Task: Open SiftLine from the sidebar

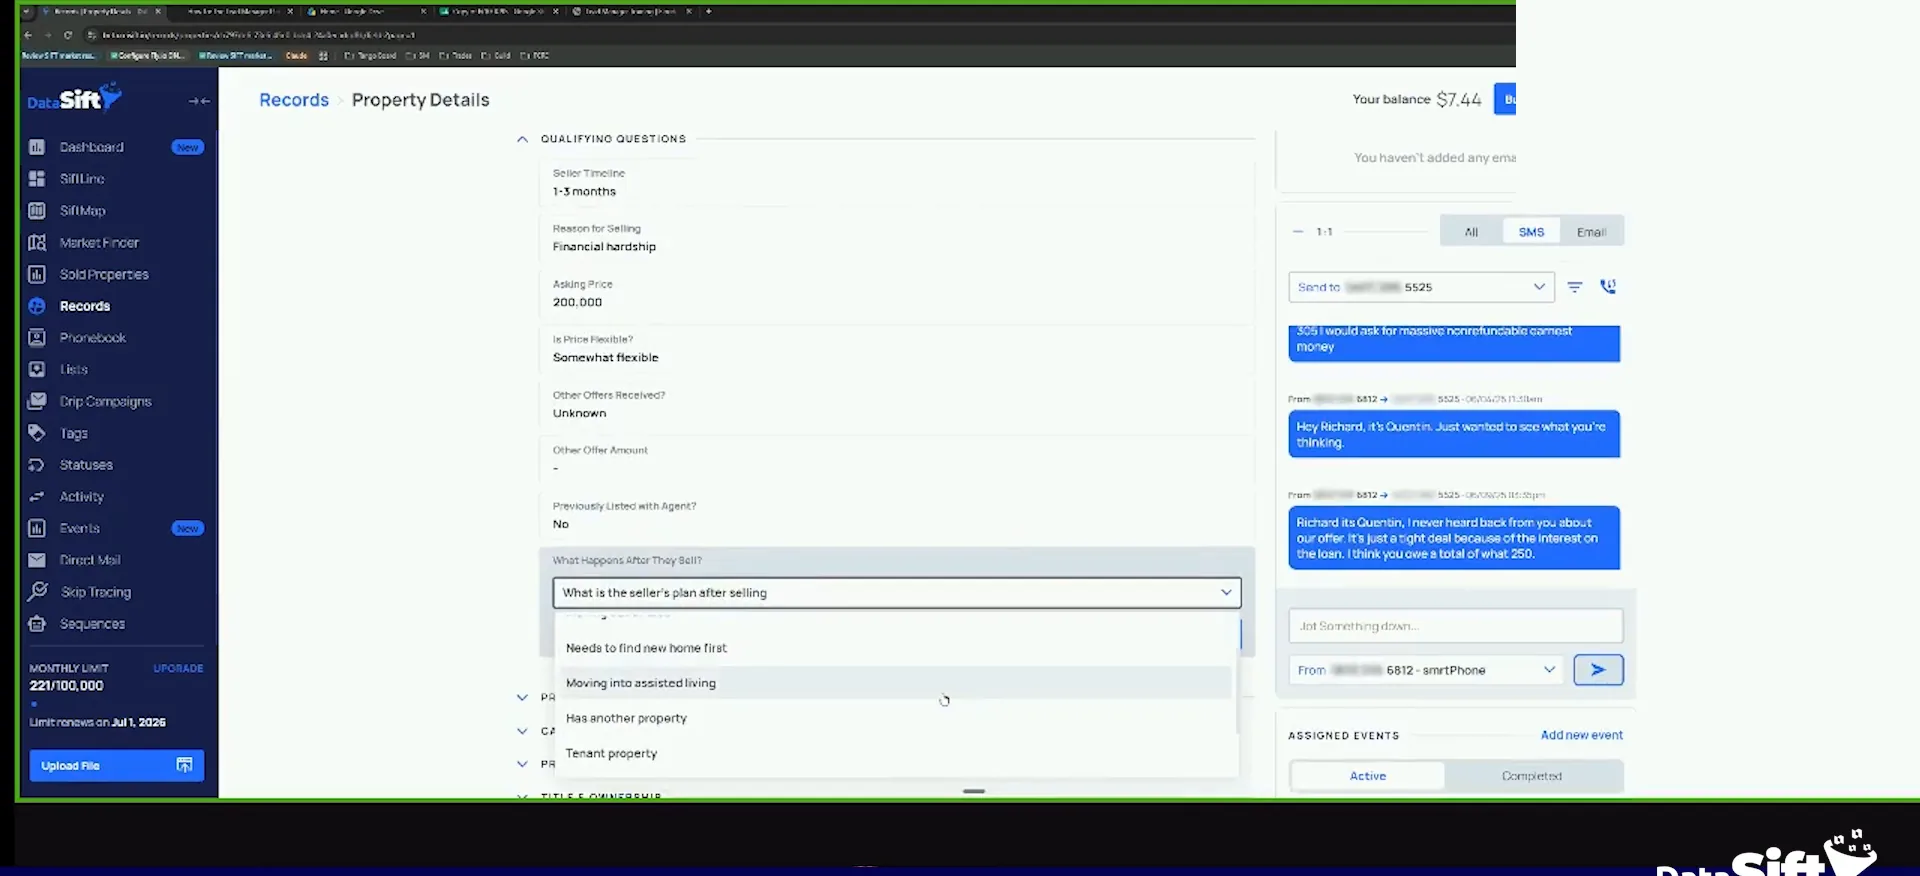Action: click(81, 179)
